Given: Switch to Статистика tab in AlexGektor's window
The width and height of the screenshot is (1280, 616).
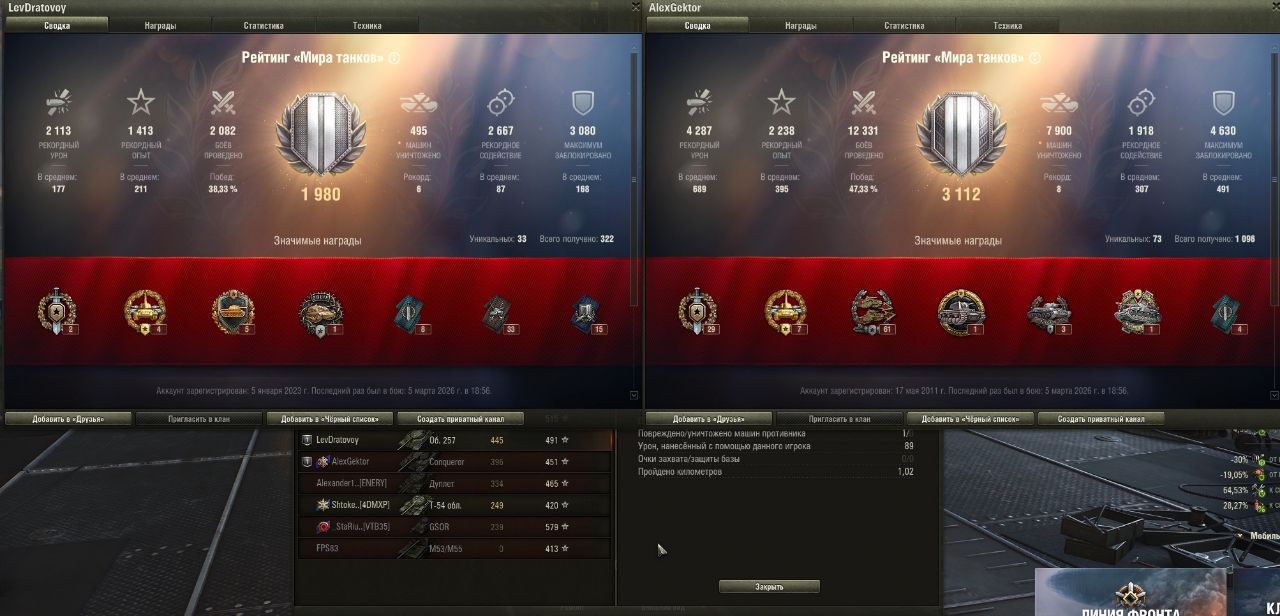Looking at the screenshot, I should pyautogui.click(x=903, y=25).
